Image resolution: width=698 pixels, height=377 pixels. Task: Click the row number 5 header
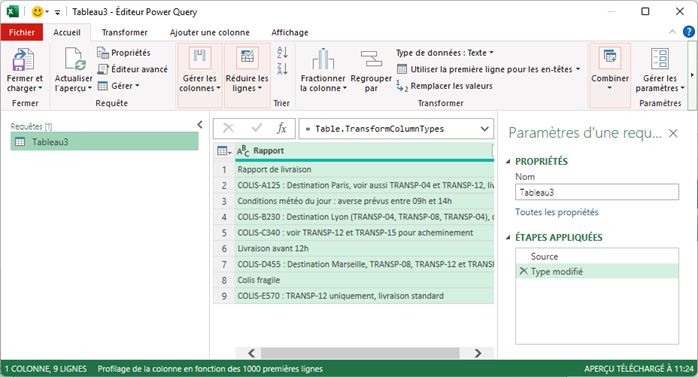coord(224,232)
